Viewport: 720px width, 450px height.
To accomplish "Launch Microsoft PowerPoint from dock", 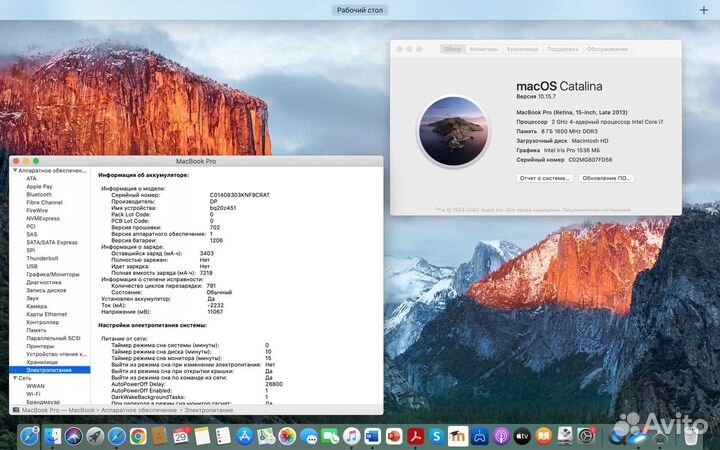I will coord(394,436).
